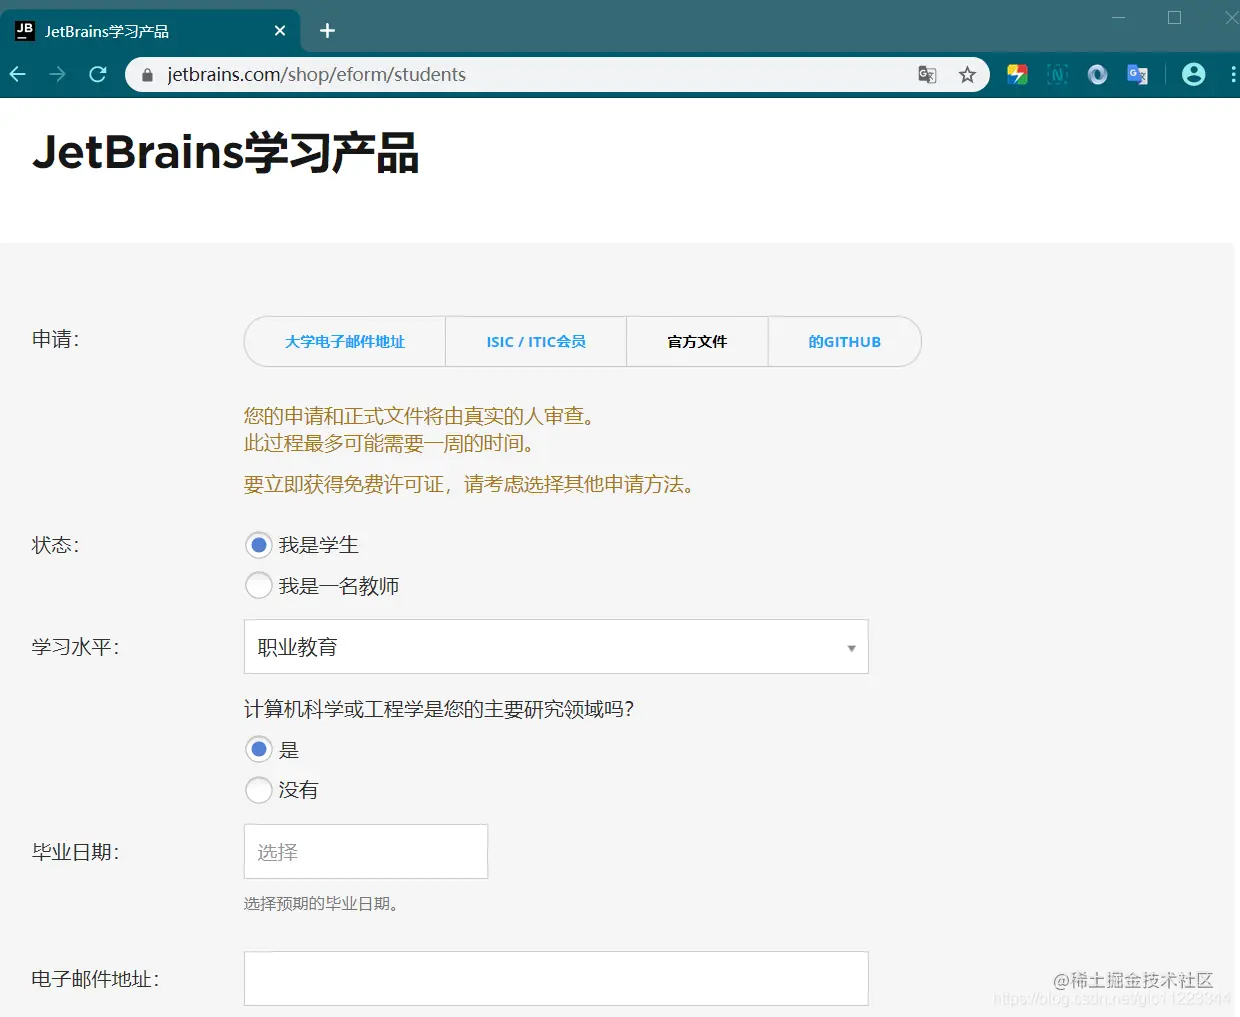Bookmark the page with the star icon
Viewport: 1240px width, 1017px height.
967,74
